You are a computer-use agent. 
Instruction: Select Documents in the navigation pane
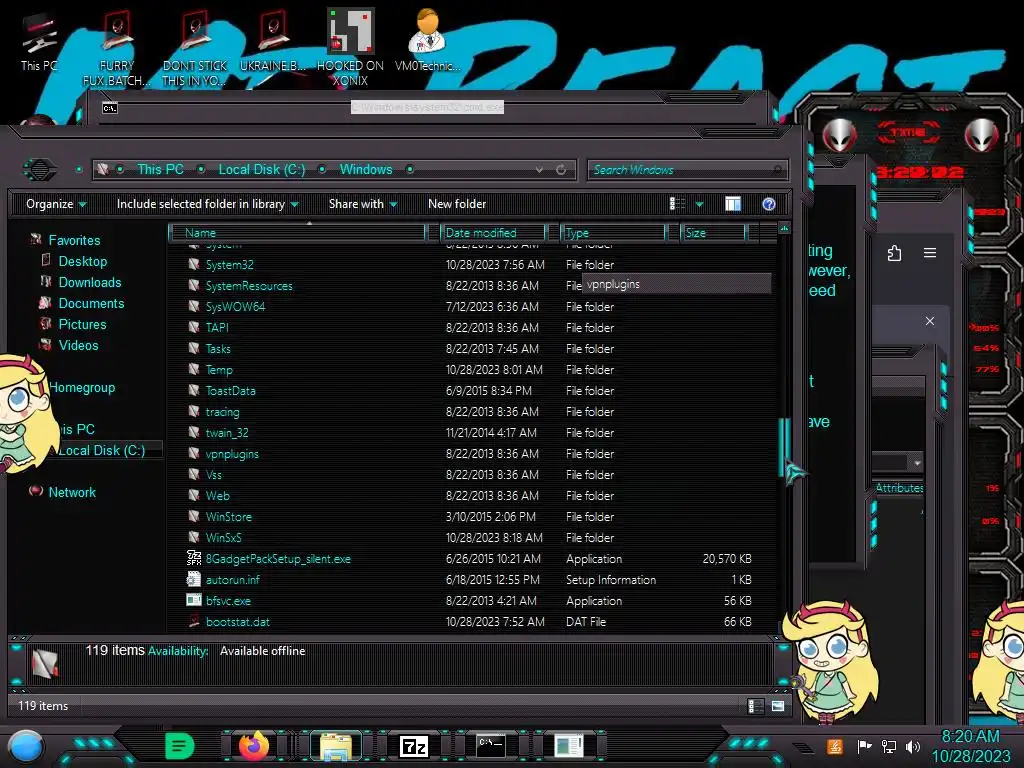click(91, 303)
